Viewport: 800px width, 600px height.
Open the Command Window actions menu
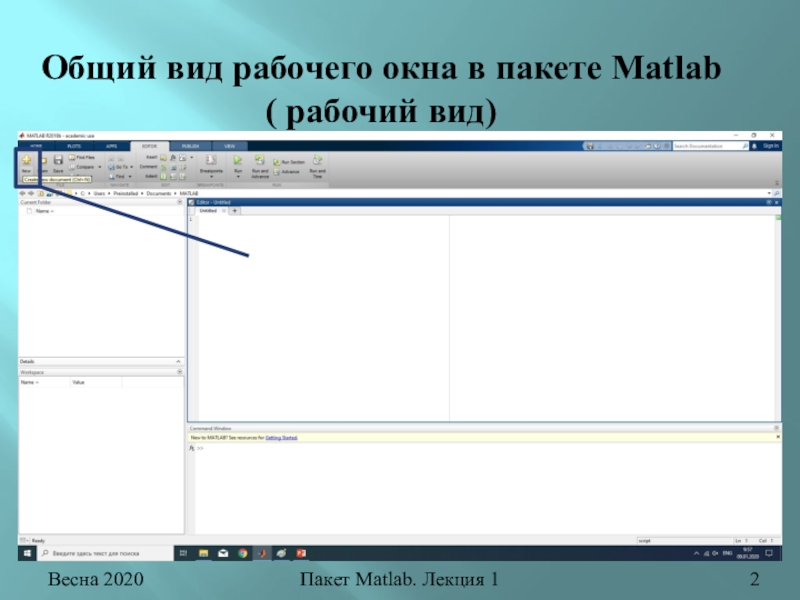pos(777,428)
